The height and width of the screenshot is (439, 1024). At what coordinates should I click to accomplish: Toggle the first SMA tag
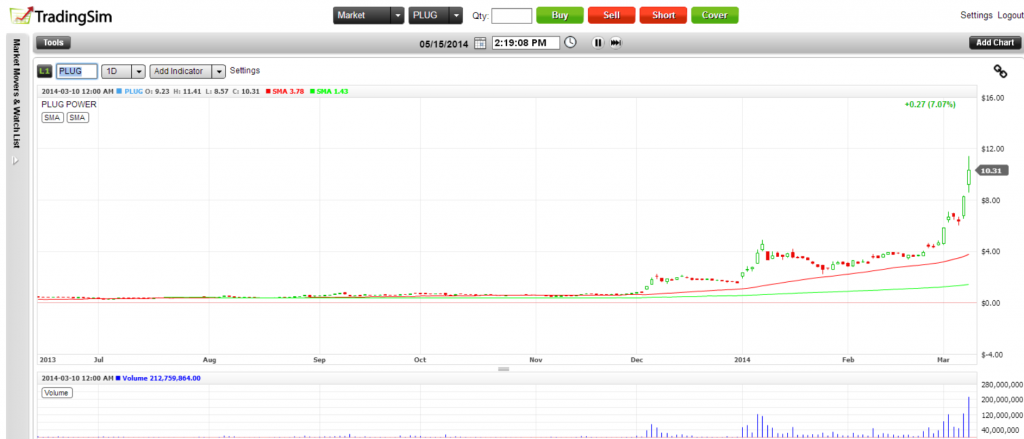point(52,118)
